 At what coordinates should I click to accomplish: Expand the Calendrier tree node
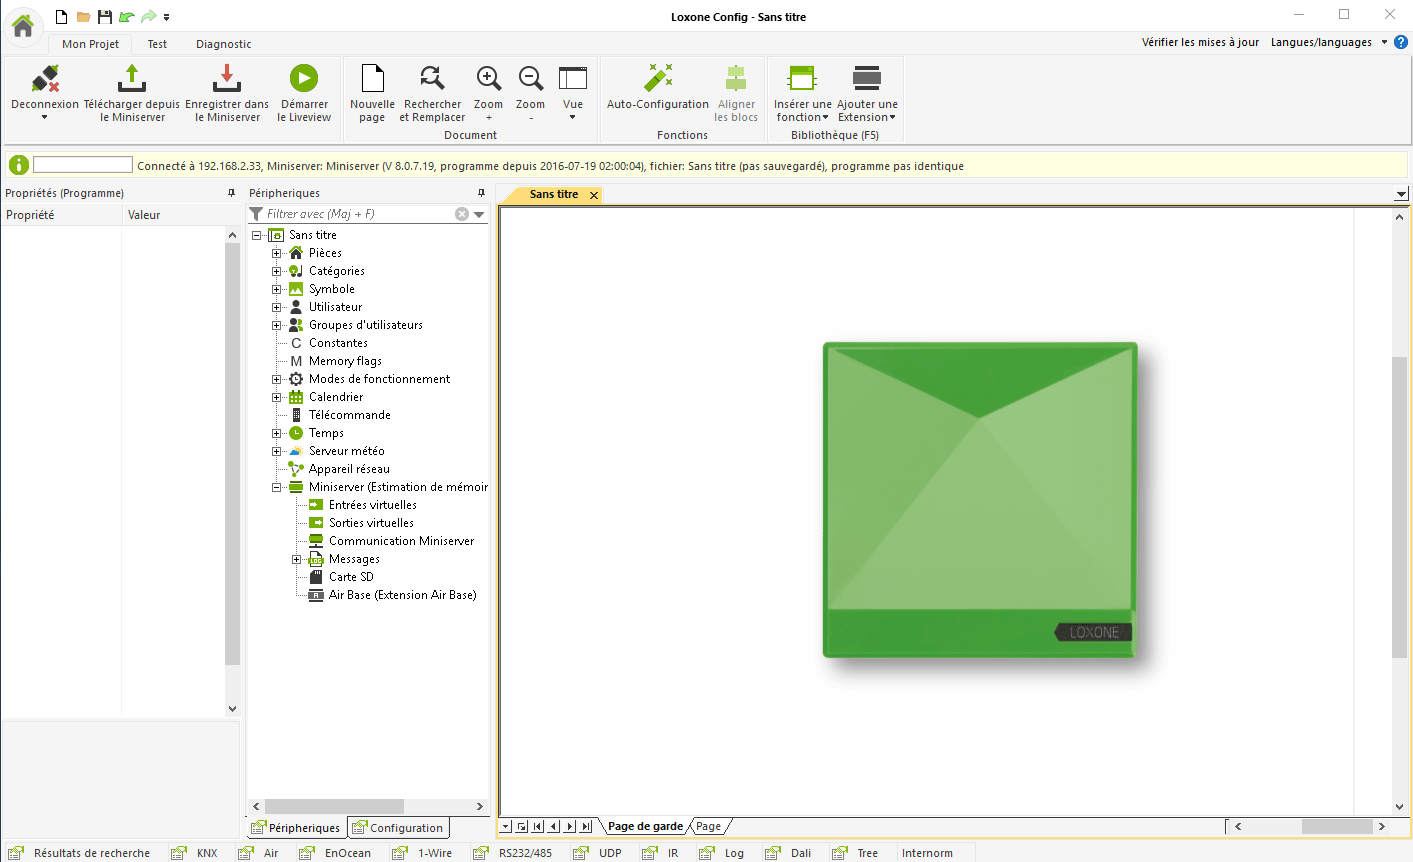coord(277,397)
